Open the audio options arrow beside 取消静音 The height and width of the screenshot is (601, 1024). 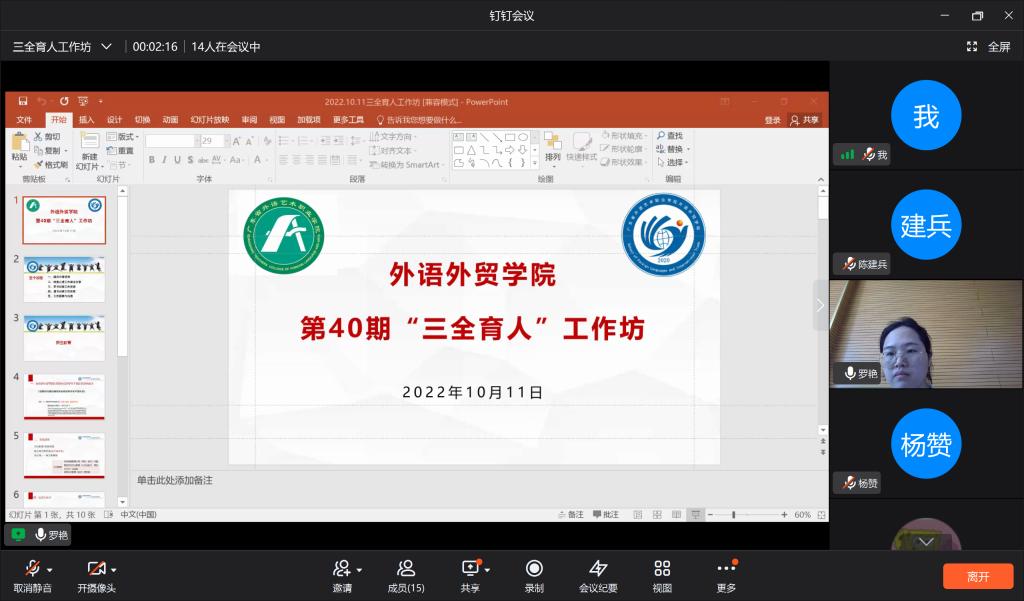click(x=50, y=570)
